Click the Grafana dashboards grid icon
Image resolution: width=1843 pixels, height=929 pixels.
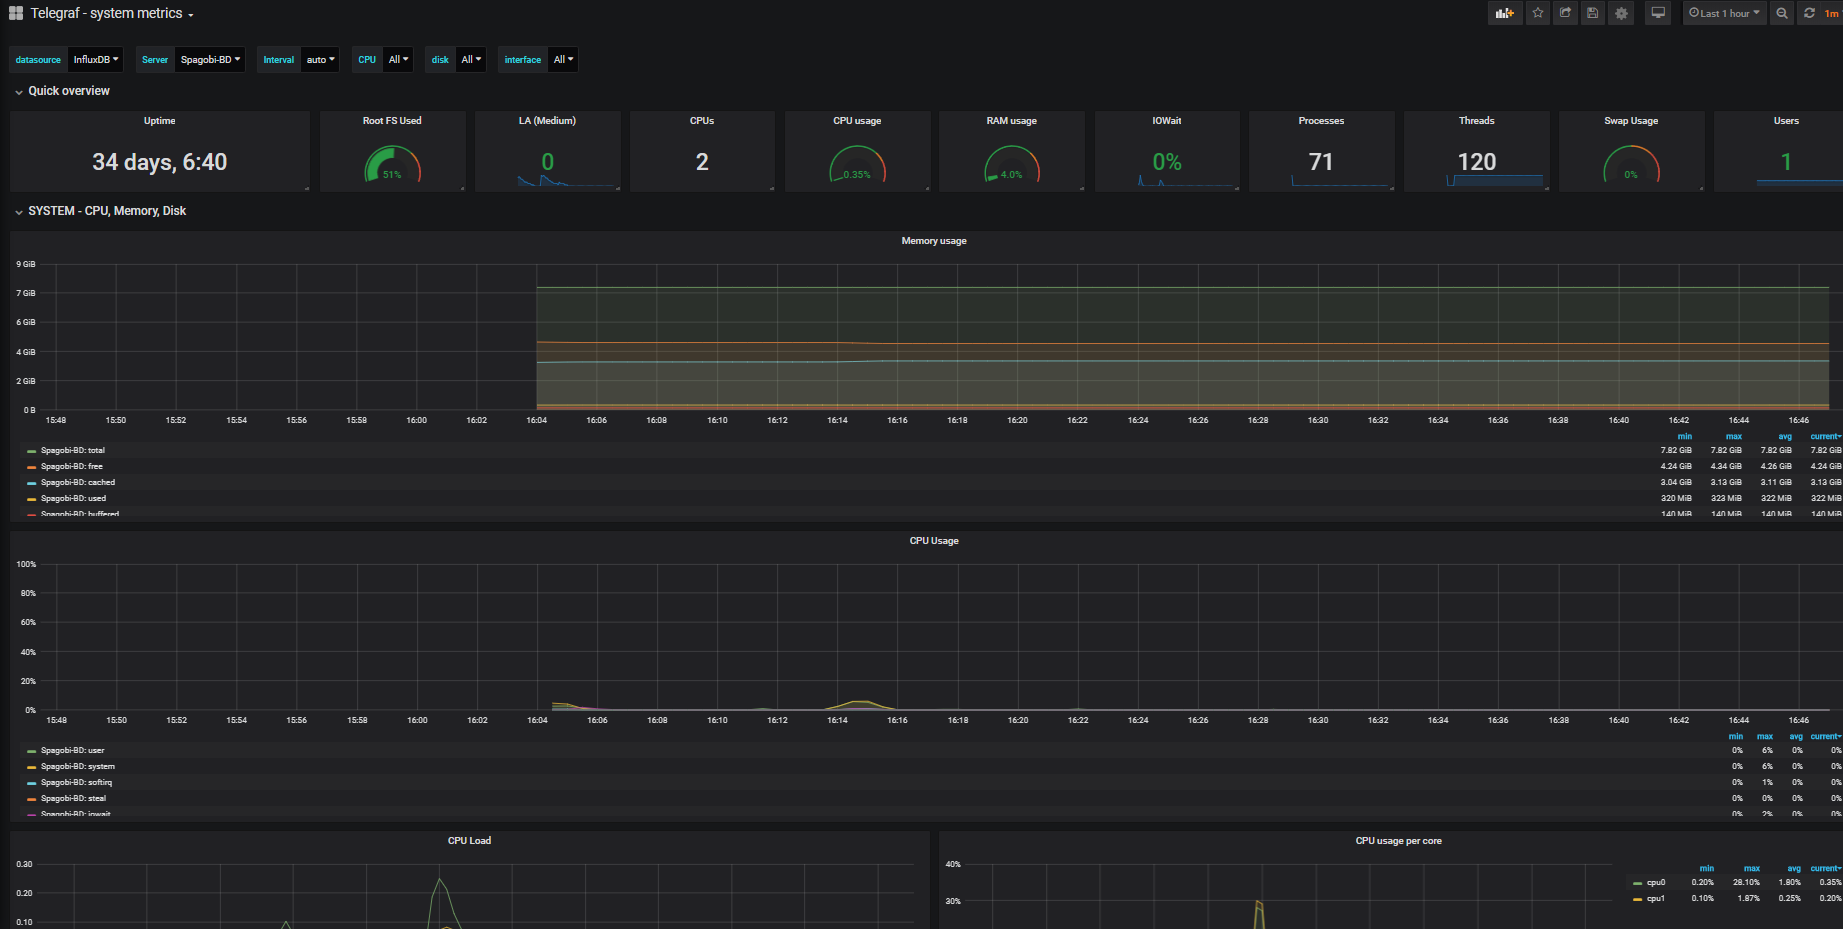pyautogui.click(x=16, y=13)
